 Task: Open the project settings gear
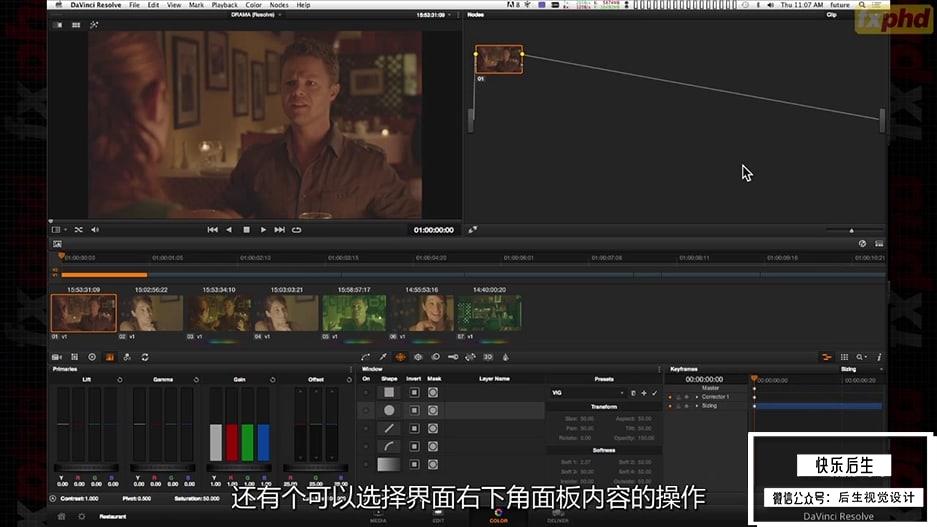pos(82,516)
